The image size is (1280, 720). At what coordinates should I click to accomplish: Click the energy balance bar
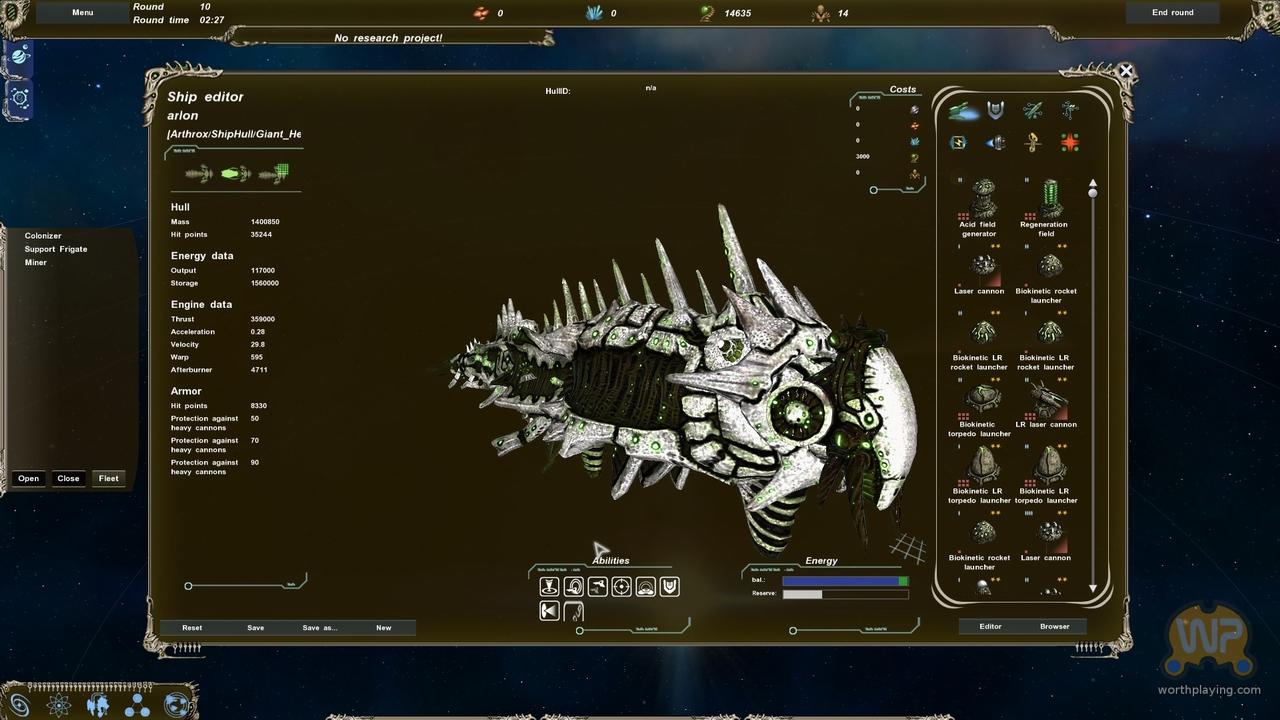click(x=845, y=580)
